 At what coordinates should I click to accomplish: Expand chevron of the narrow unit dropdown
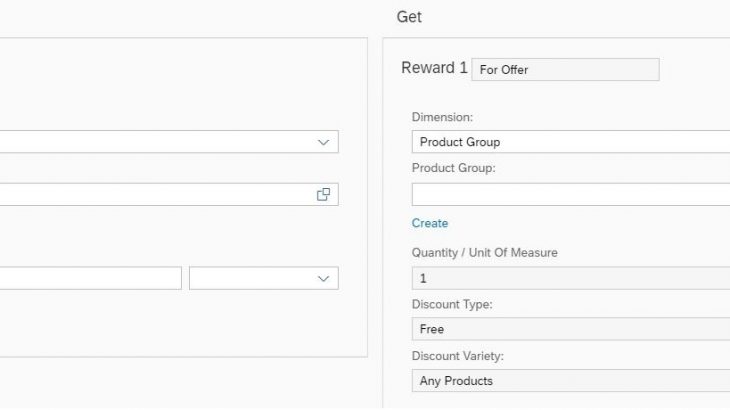click(x=323, y=279)
